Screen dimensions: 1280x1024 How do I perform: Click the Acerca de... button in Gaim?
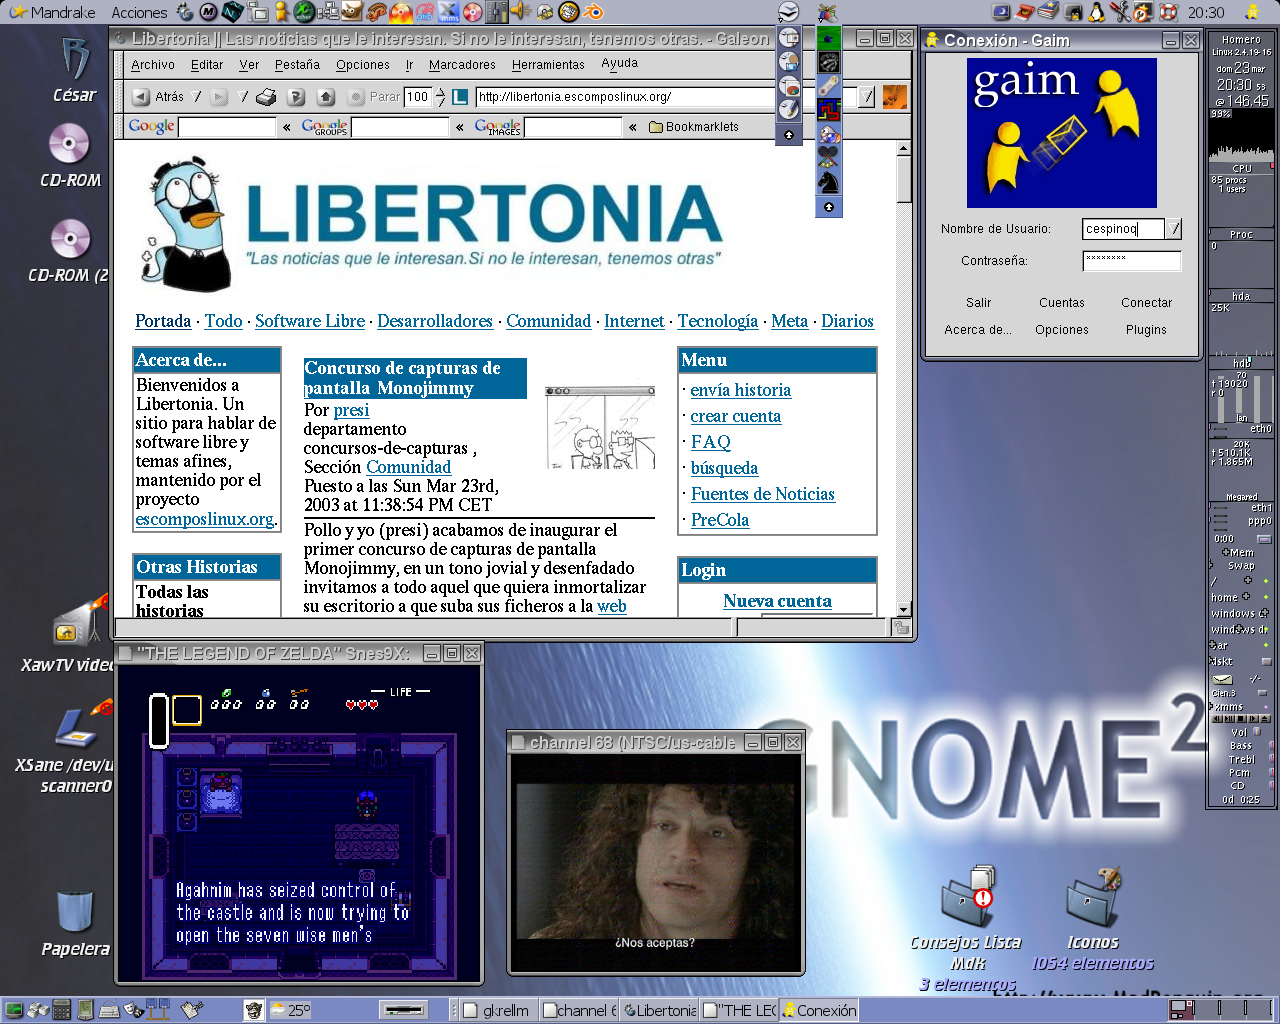[978, 330]
